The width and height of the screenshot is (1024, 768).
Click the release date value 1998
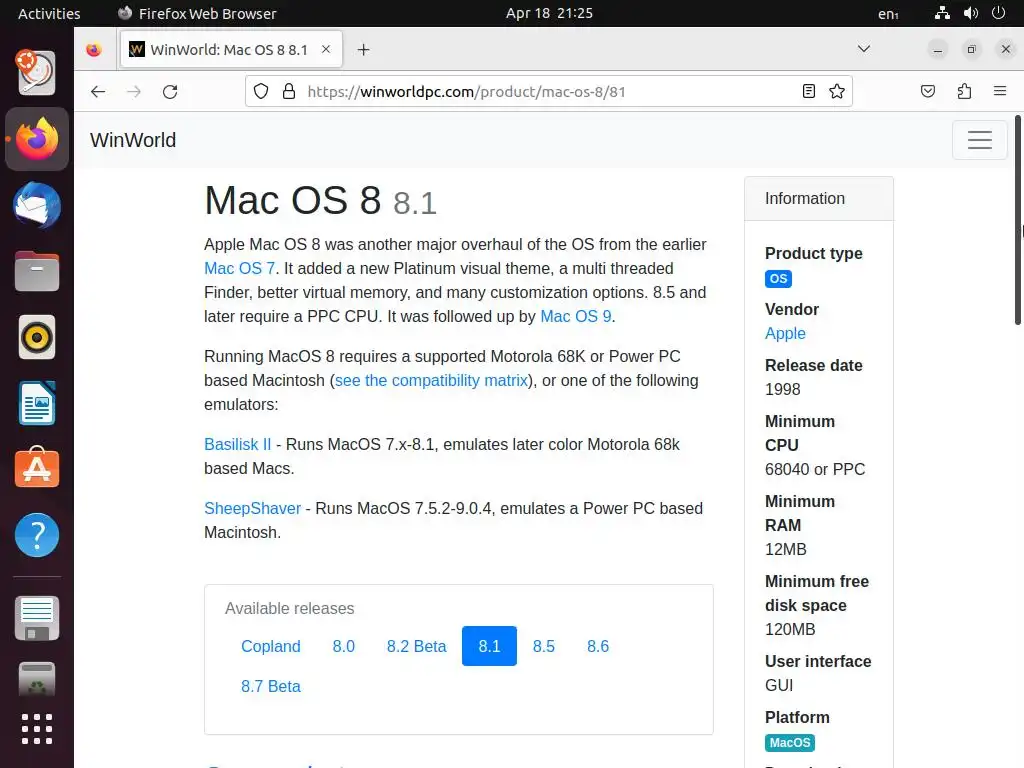782,389
